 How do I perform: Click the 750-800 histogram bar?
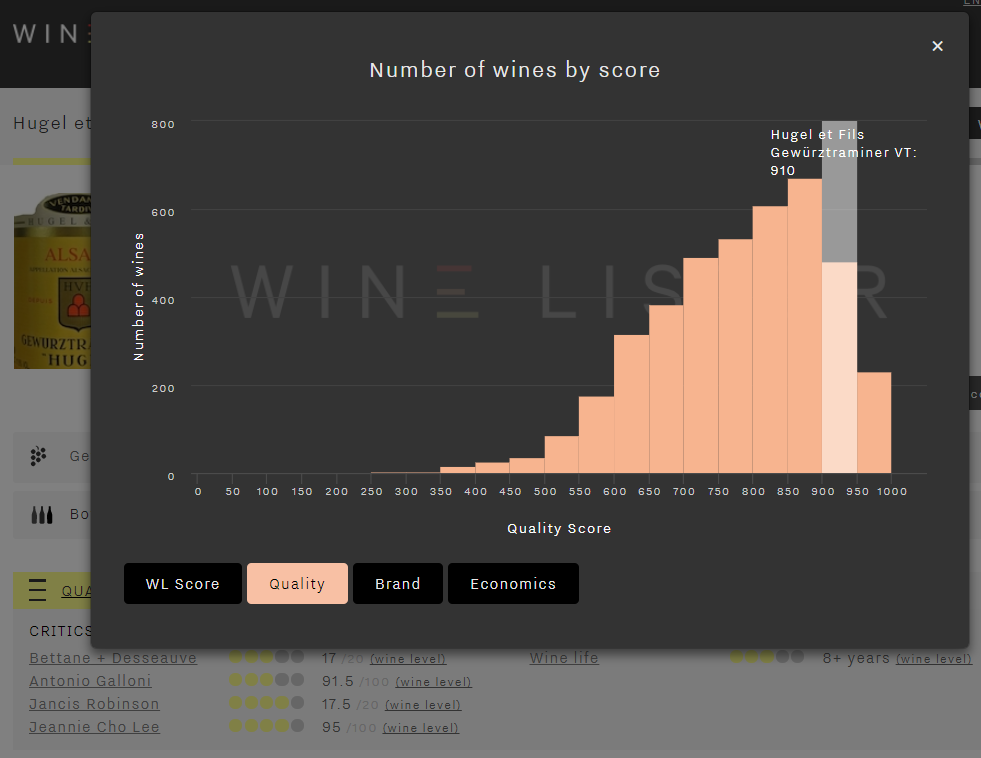[x=735, y=356]
